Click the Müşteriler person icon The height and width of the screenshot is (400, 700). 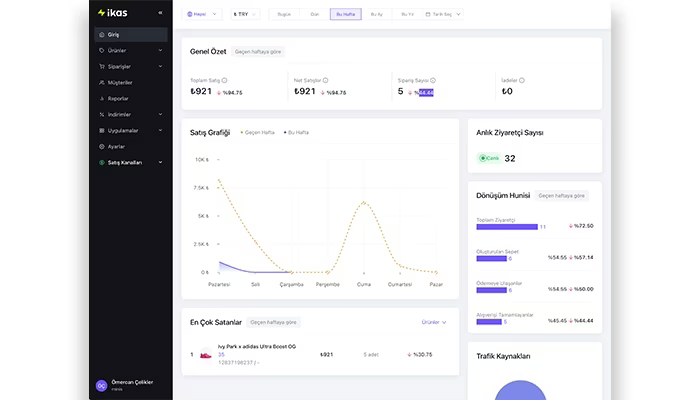tap(102, 83)
